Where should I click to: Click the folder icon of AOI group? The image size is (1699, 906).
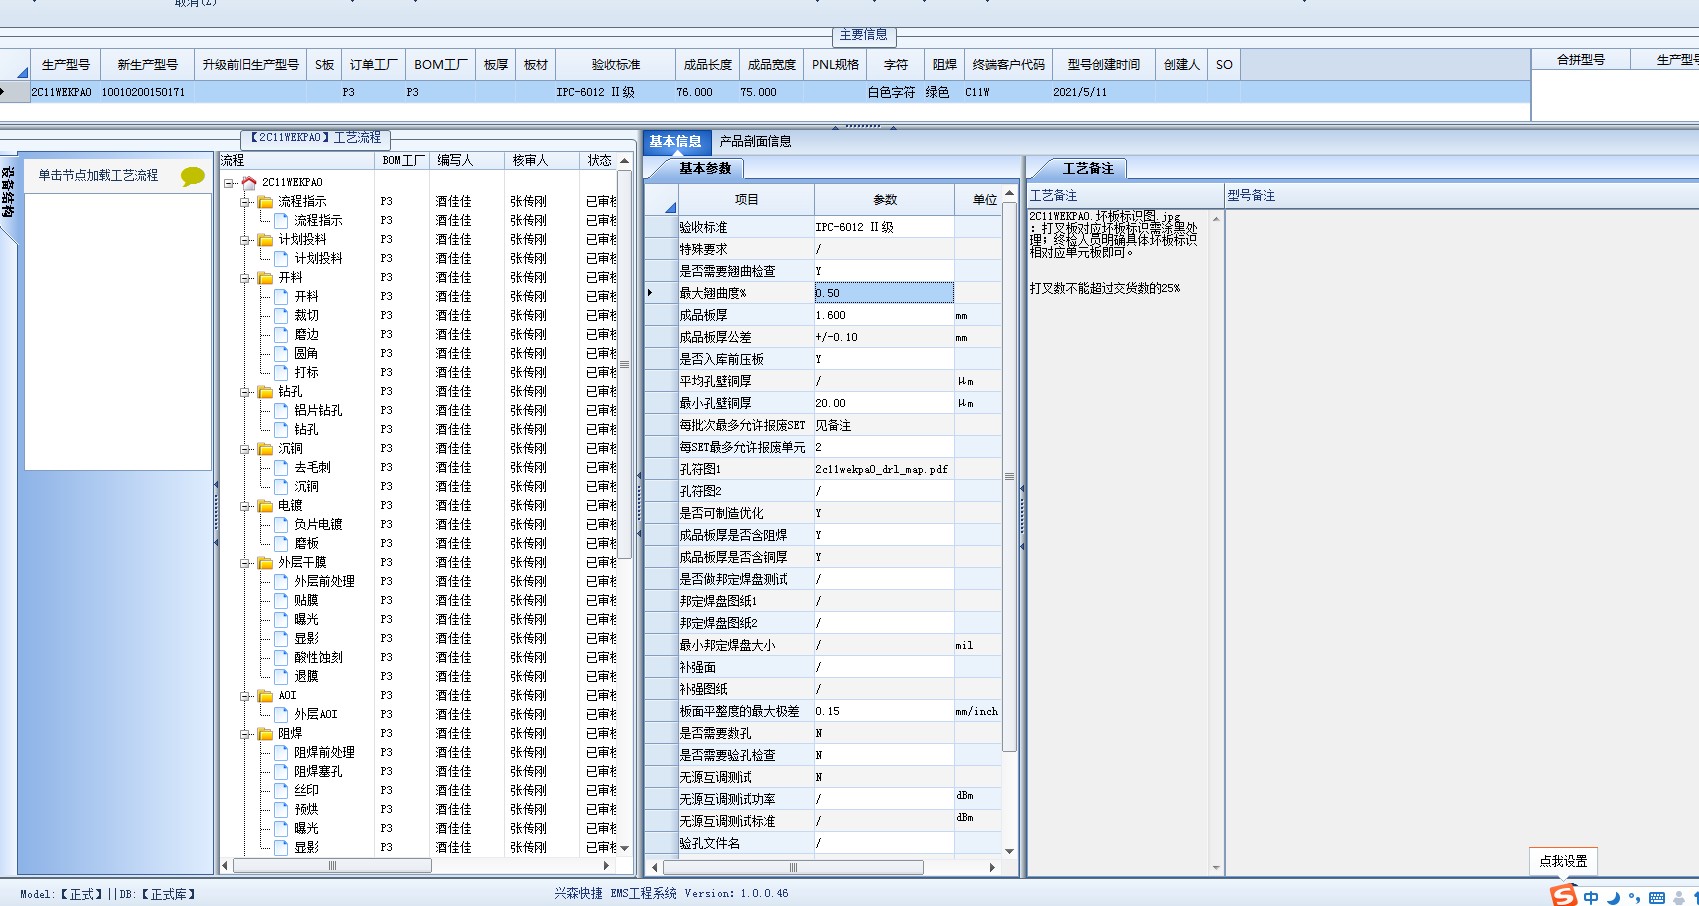coord(266,696)
